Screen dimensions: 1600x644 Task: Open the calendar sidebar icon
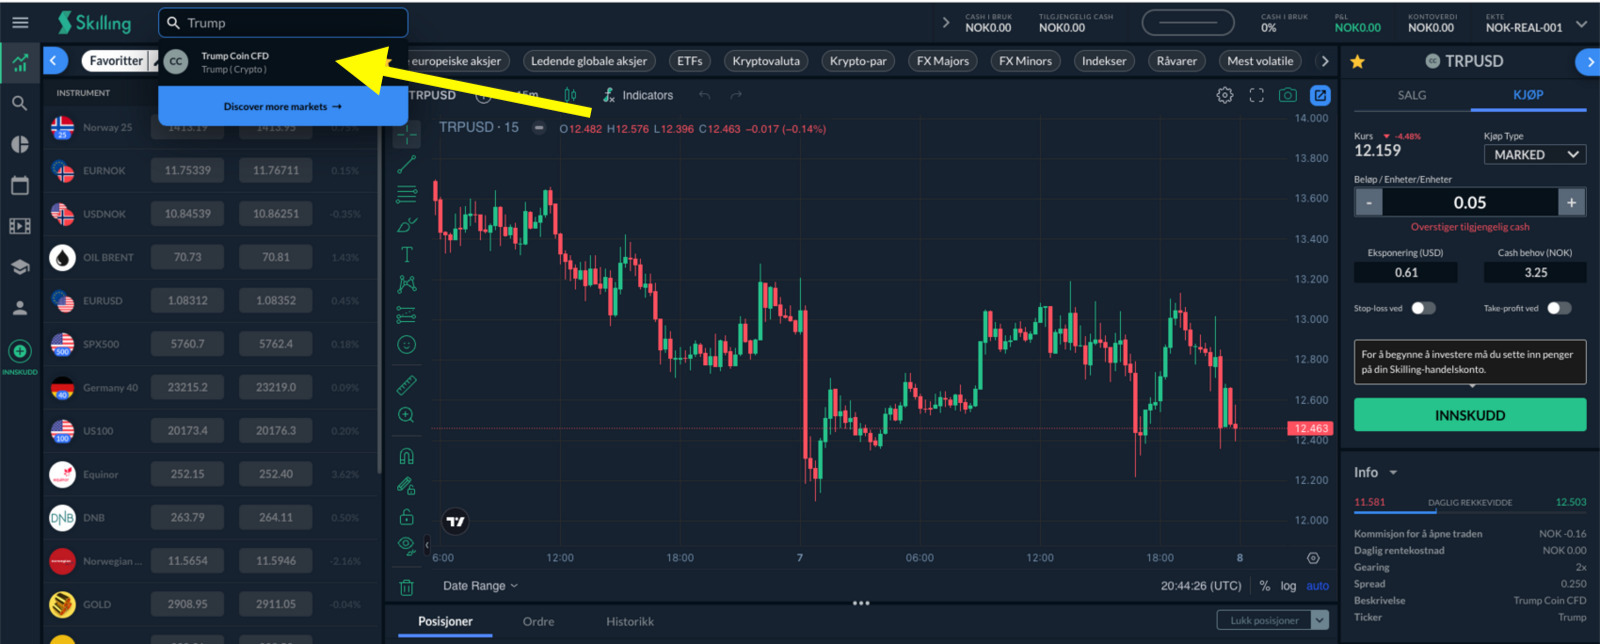pos(20,185)
